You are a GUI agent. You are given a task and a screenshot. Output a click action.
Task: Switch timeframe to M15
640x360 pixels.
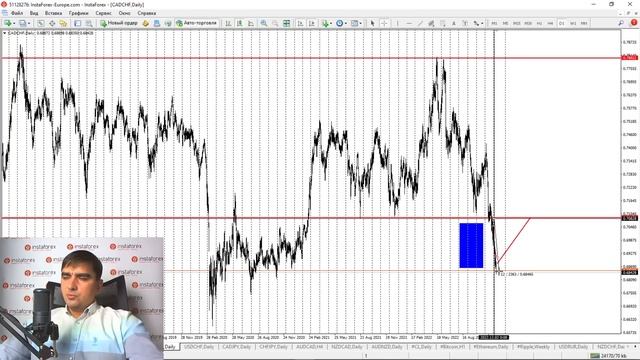pos(517,23)
